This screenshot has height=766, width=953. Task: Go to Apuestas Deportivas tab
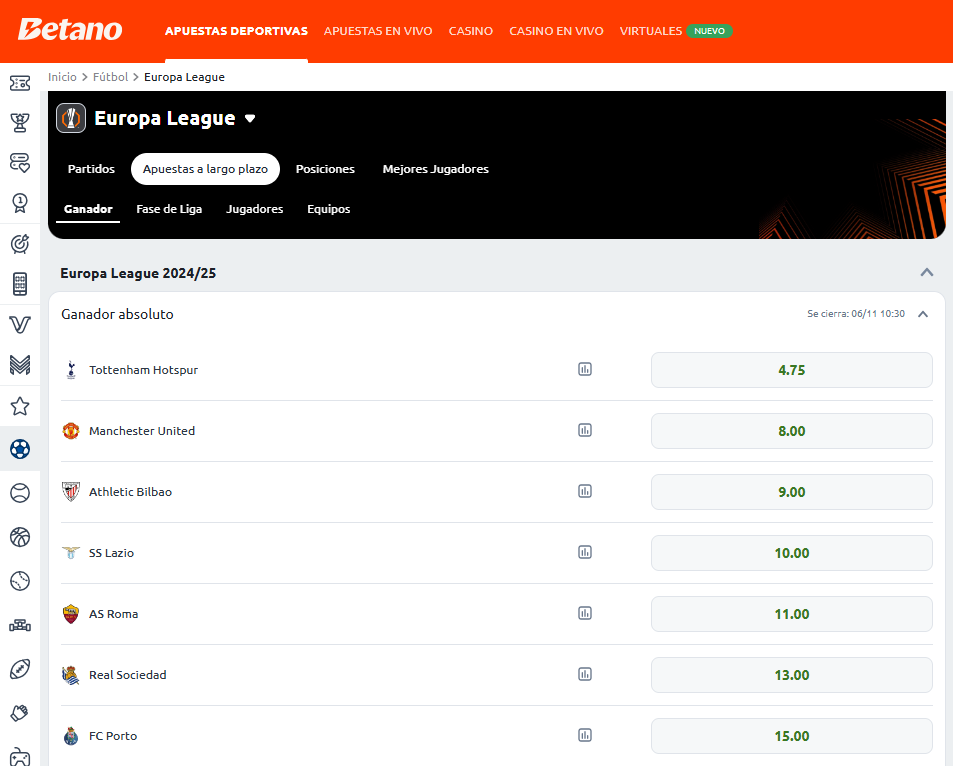coord(236,31)
